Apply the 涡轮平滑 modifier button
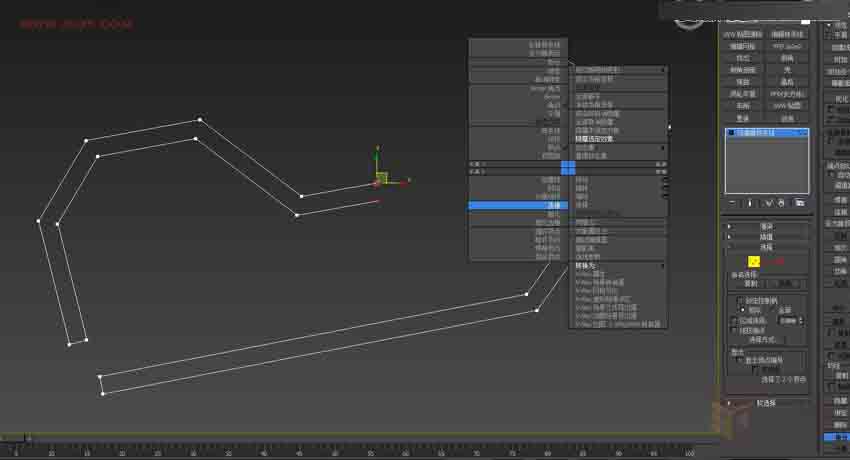The height and width of the screenshot is (460, 850). [x=743, y=94]
